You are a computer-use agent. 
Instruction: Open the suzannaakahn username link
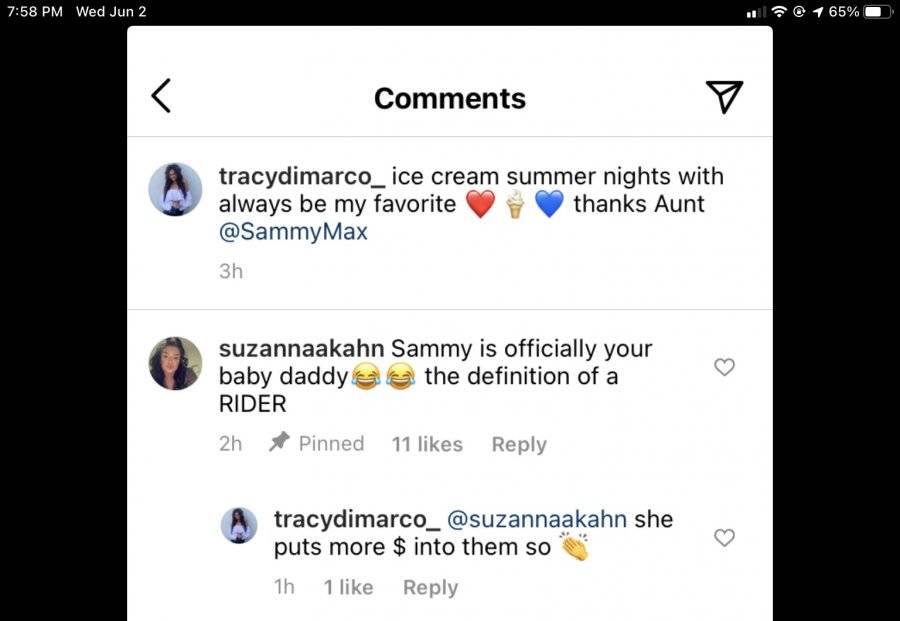click(x=301, y=348)
